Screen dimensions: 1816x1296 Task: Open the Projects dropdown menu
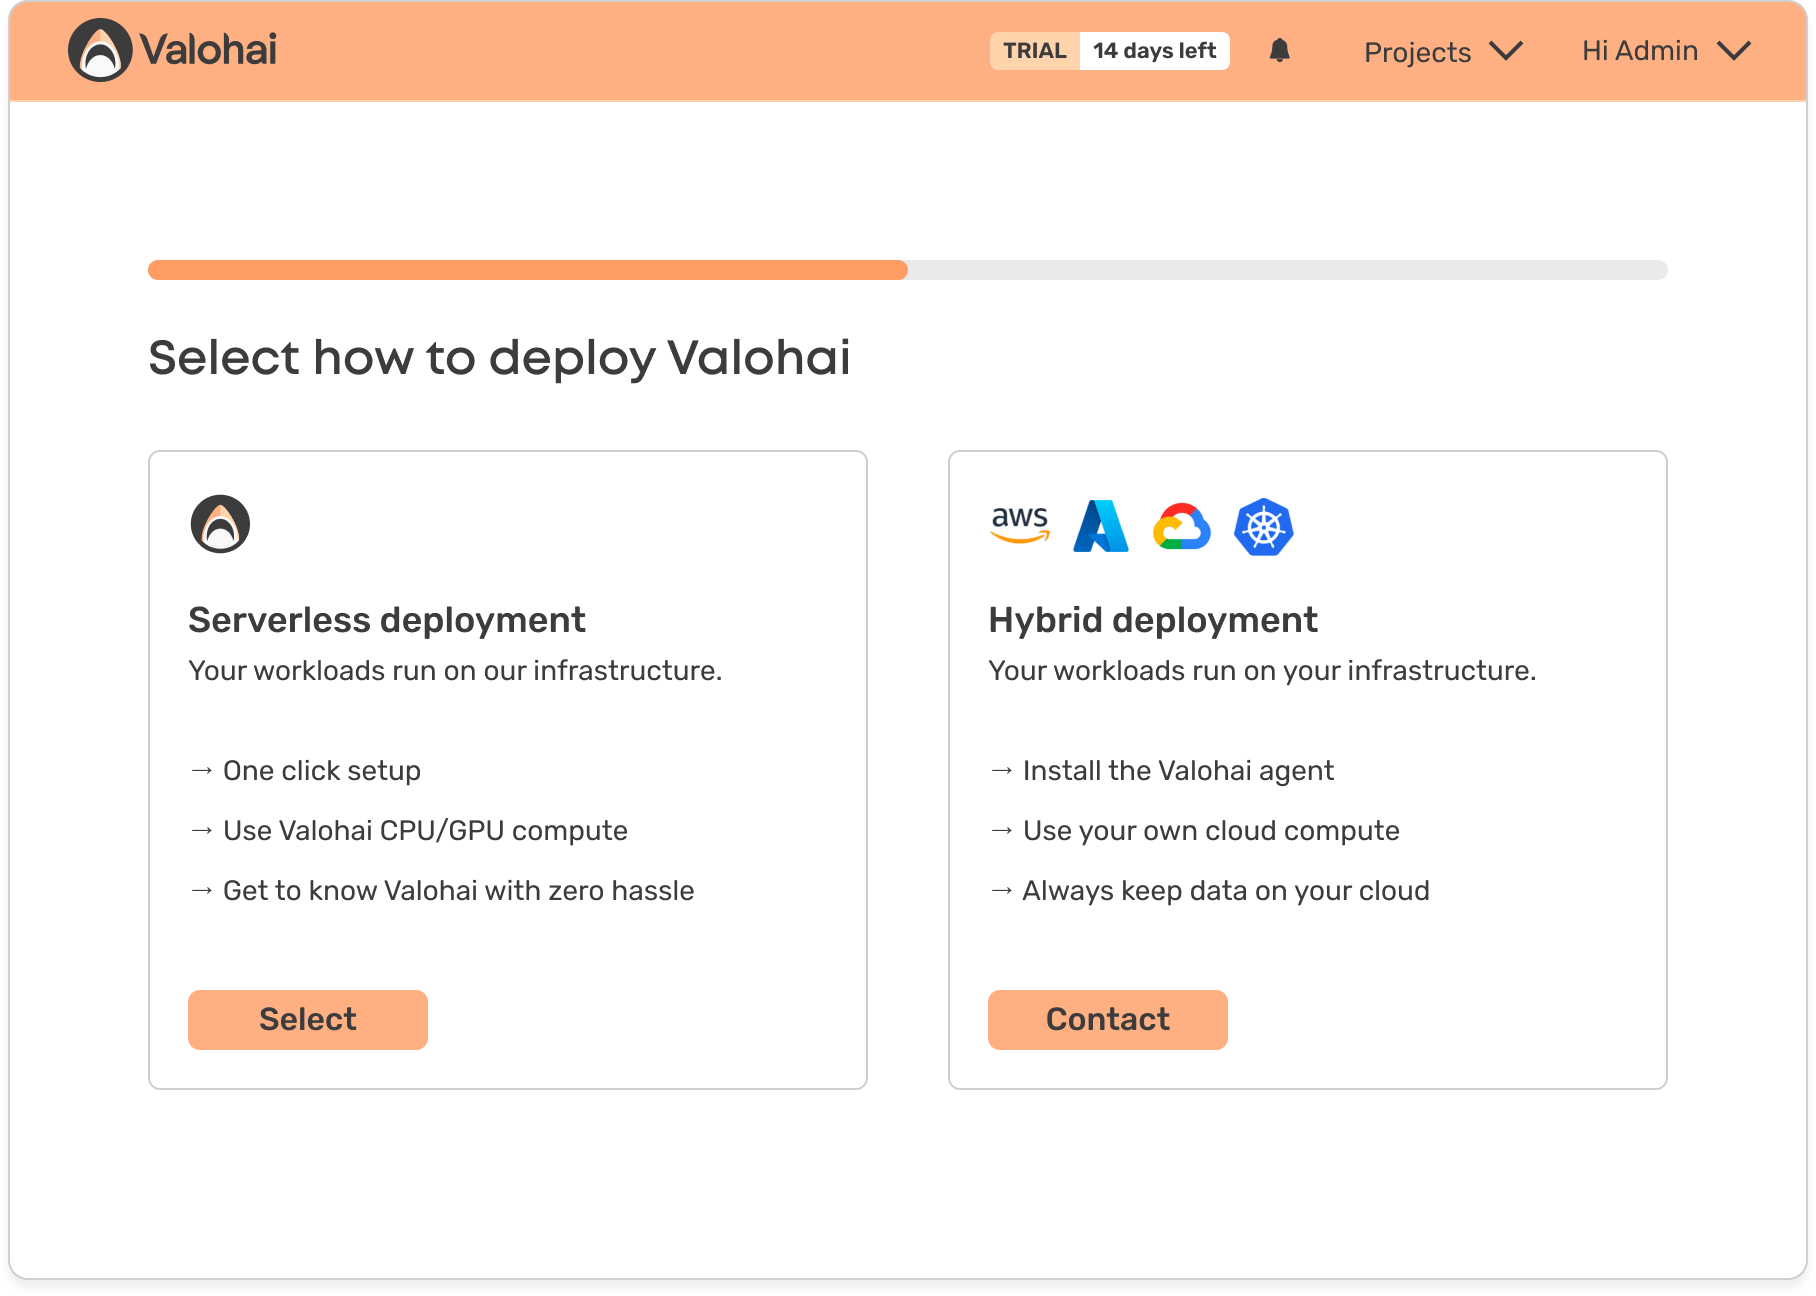click(1443, 51)
